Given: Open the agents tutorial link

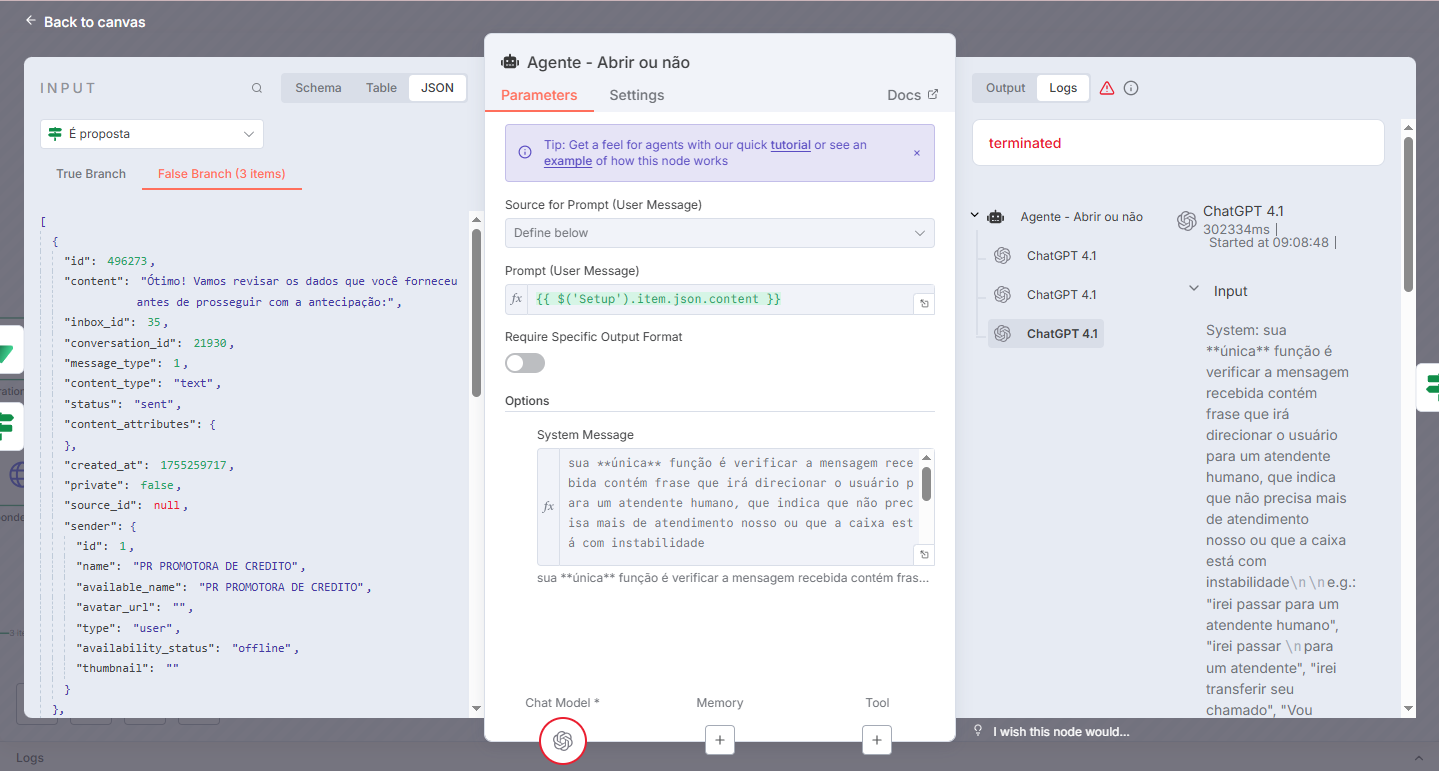Looking at the screenshot, I should tap(790, 145).
